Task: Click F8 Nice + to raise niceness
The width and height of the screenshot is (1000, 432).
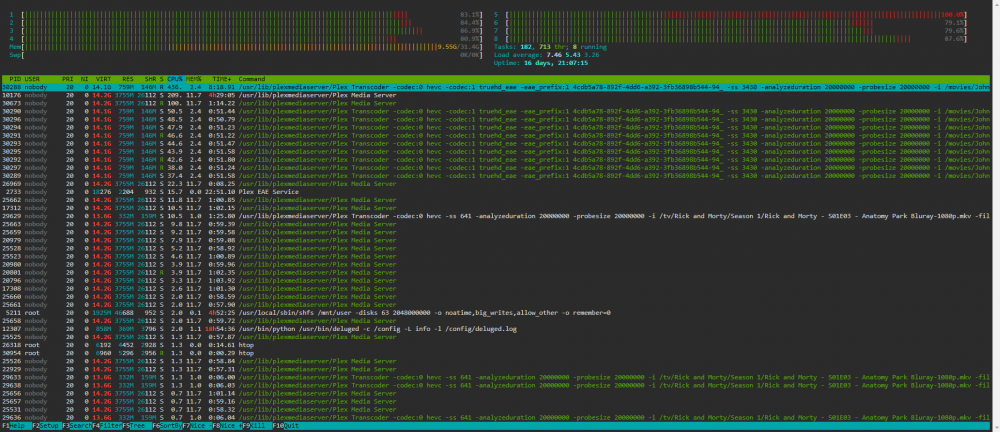Action: (x=226, y=426)
